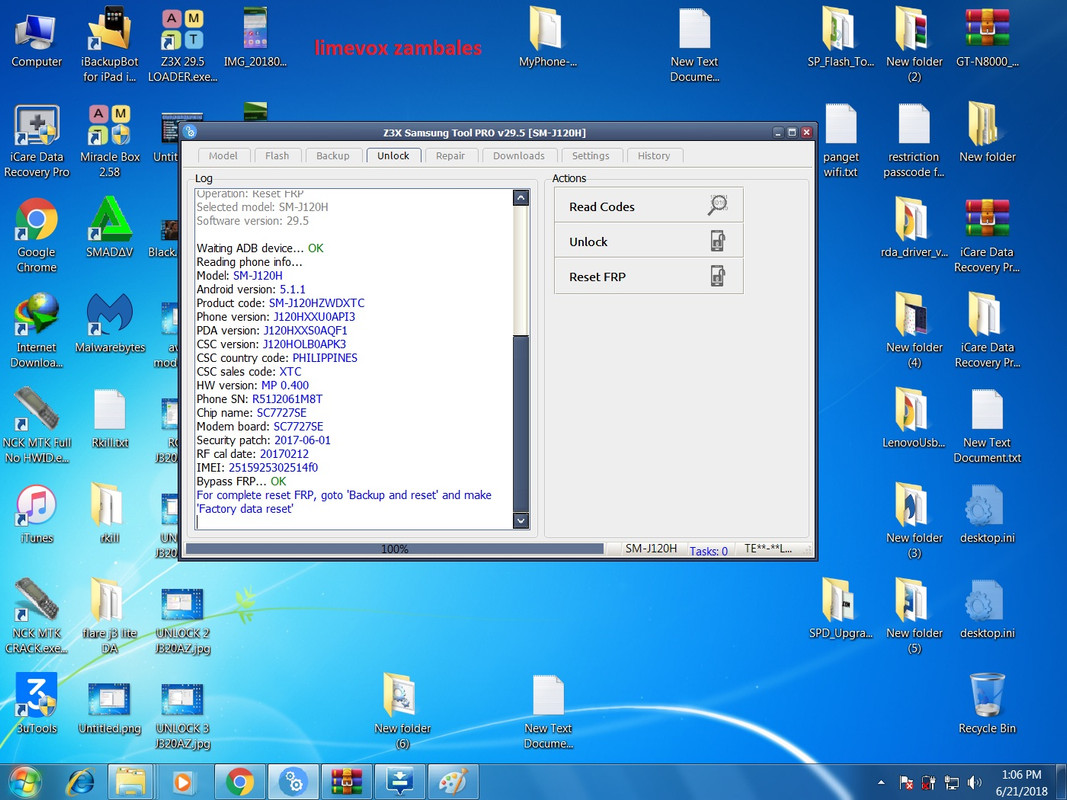Select SP_Flash_Tool folder icon
Screen dimensions: 1067x800
[x=840, y=38]
